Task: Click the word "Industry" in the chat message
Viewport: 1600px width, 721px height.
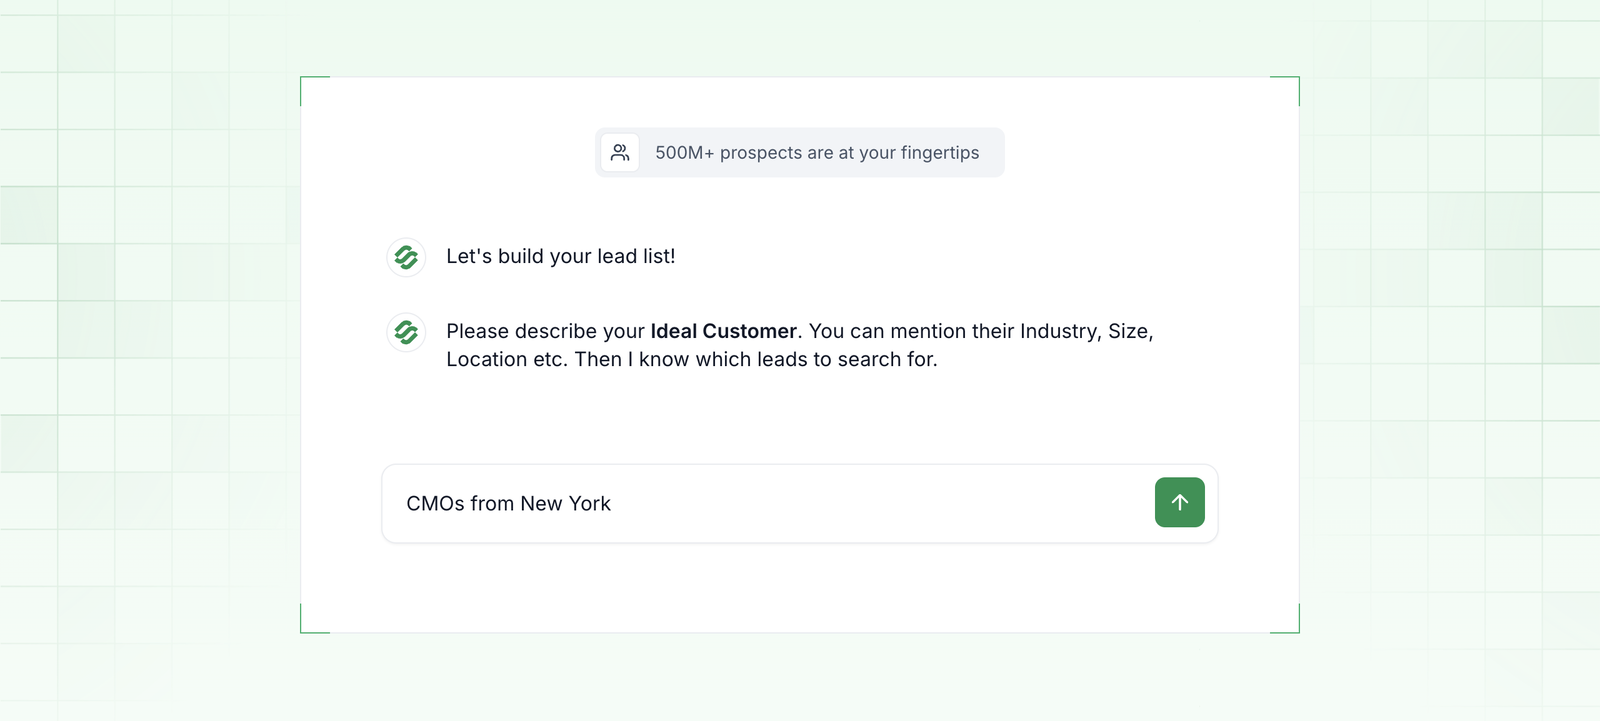Action: click(x=1059, y=332)
